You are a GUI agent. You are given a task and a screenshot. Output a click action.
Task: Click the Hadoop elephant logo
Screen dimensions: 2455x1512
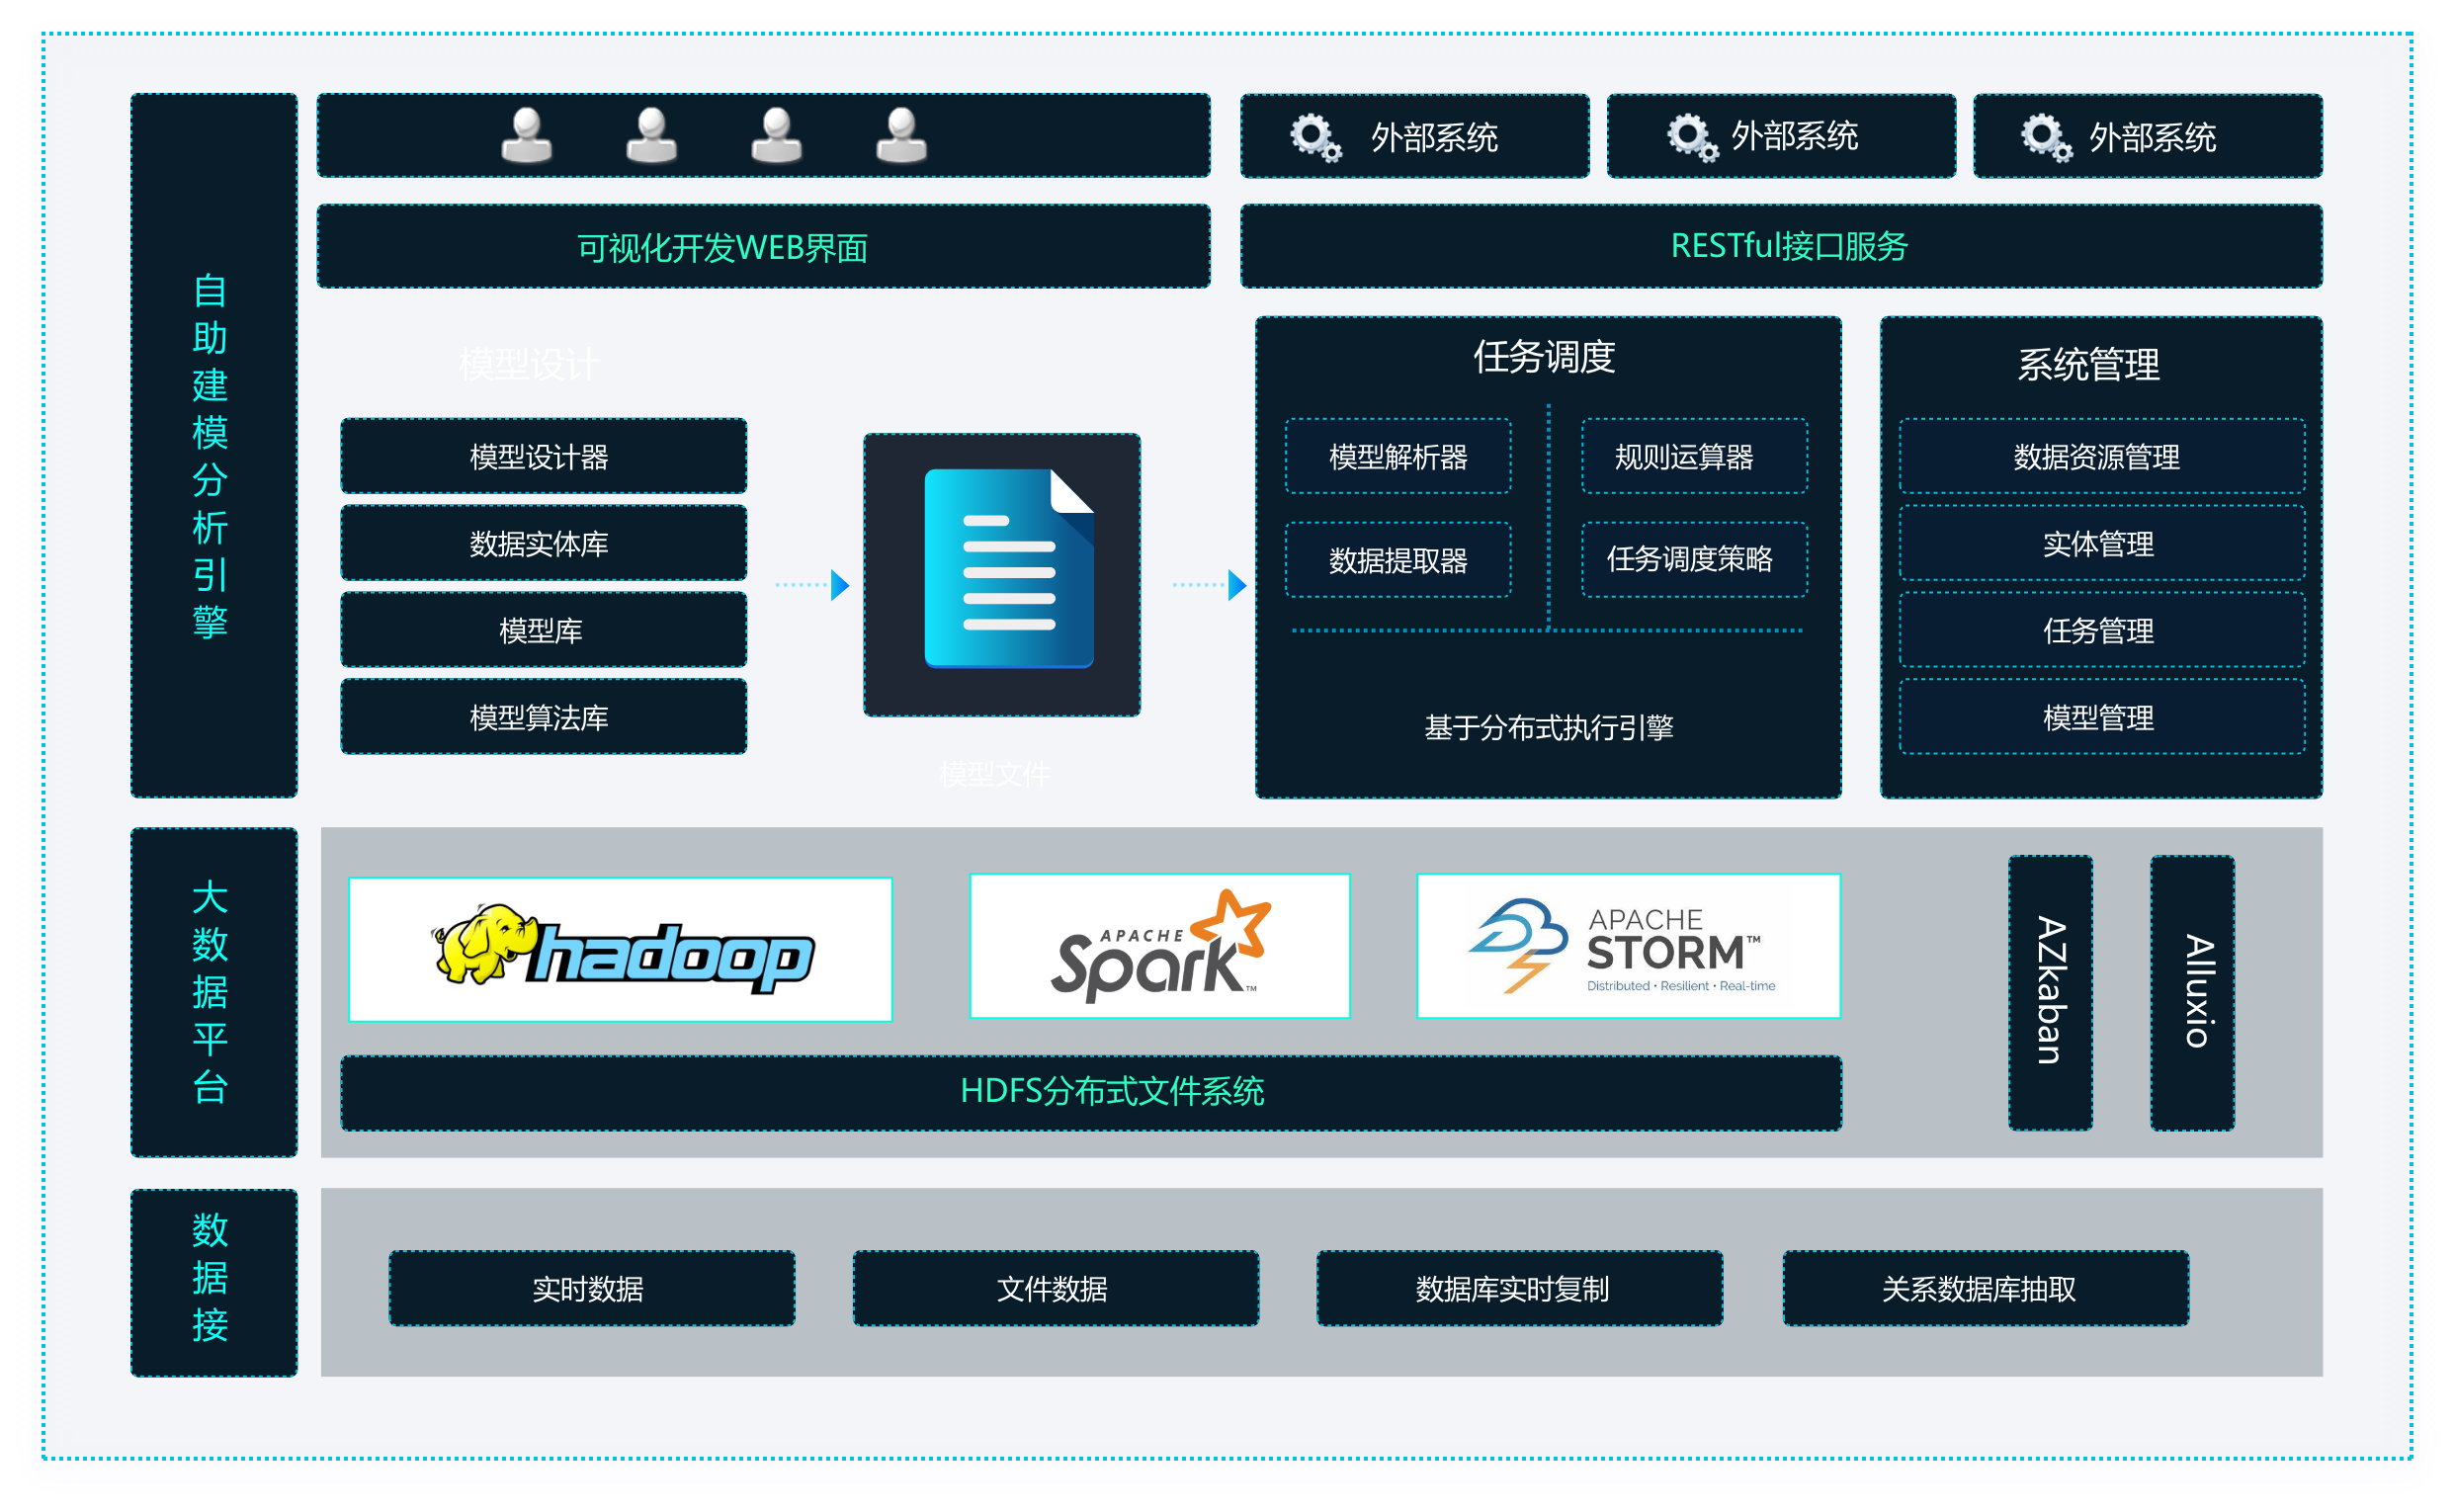tap(621, 949)
